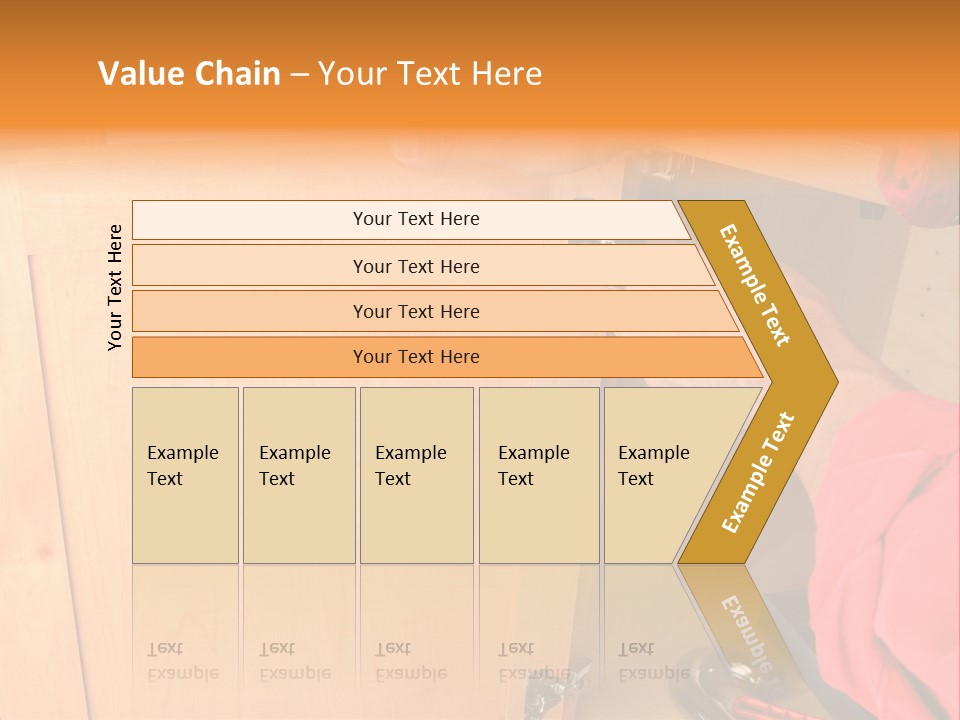Select the third 'Your Text Here' bar

coord(435,311)
